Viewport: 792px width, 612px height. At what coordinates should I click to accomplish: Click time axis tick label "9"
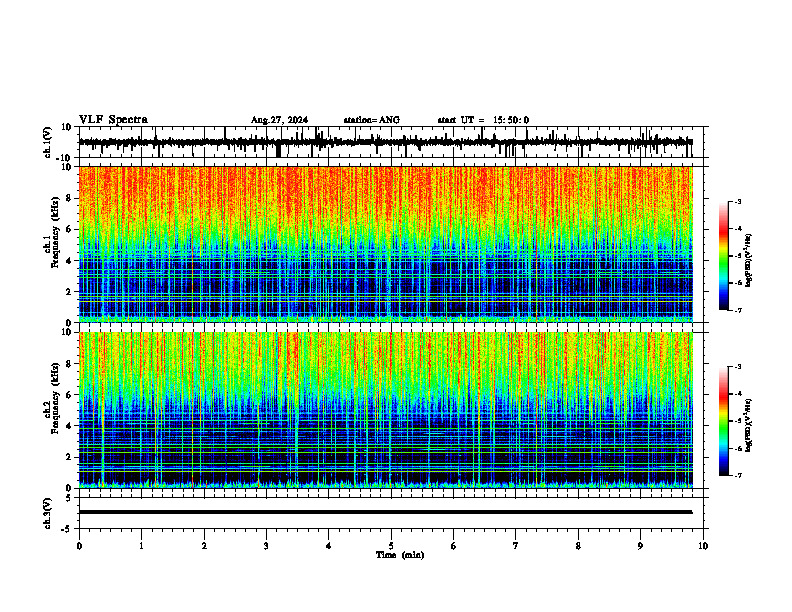pyautogui.click(x=640, y=546)
